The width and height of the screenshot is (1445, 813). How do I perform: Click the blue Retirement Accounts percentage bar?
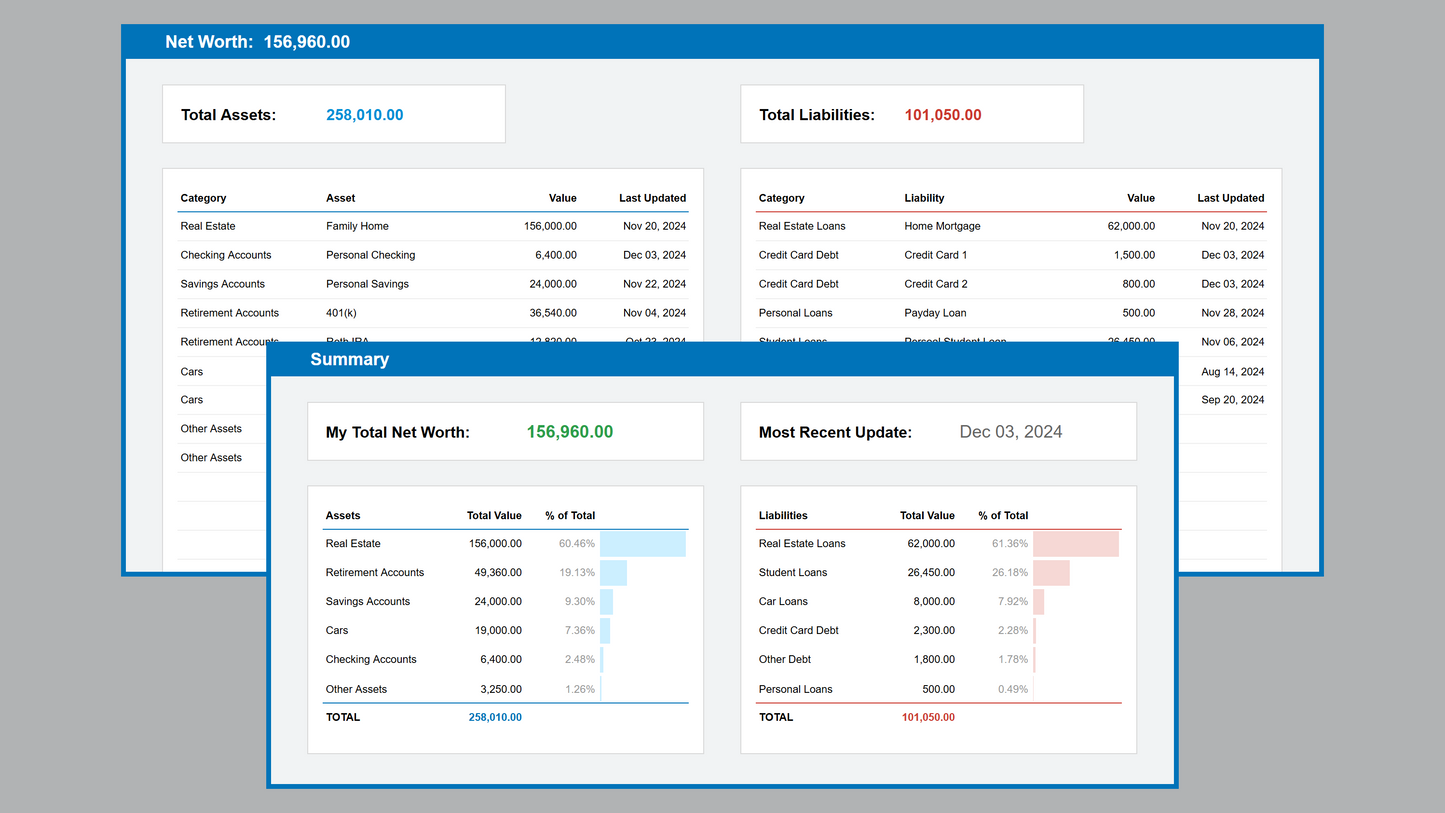pyautogui.click(x=613, y=573)
